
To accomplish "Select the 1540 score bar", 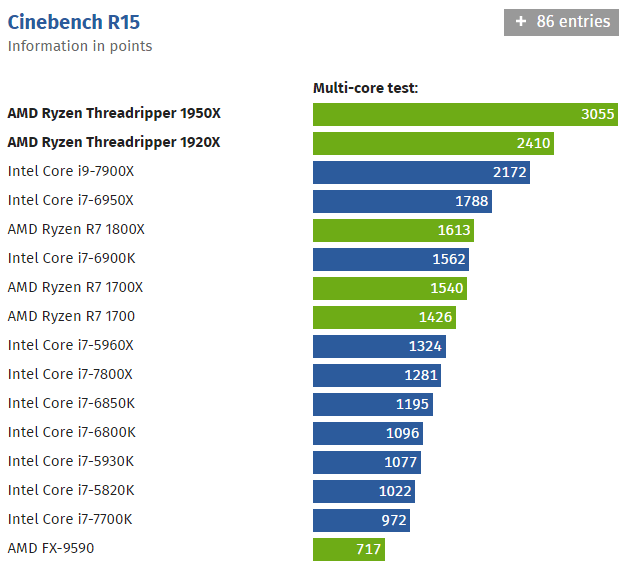I will tap(389, 288).
